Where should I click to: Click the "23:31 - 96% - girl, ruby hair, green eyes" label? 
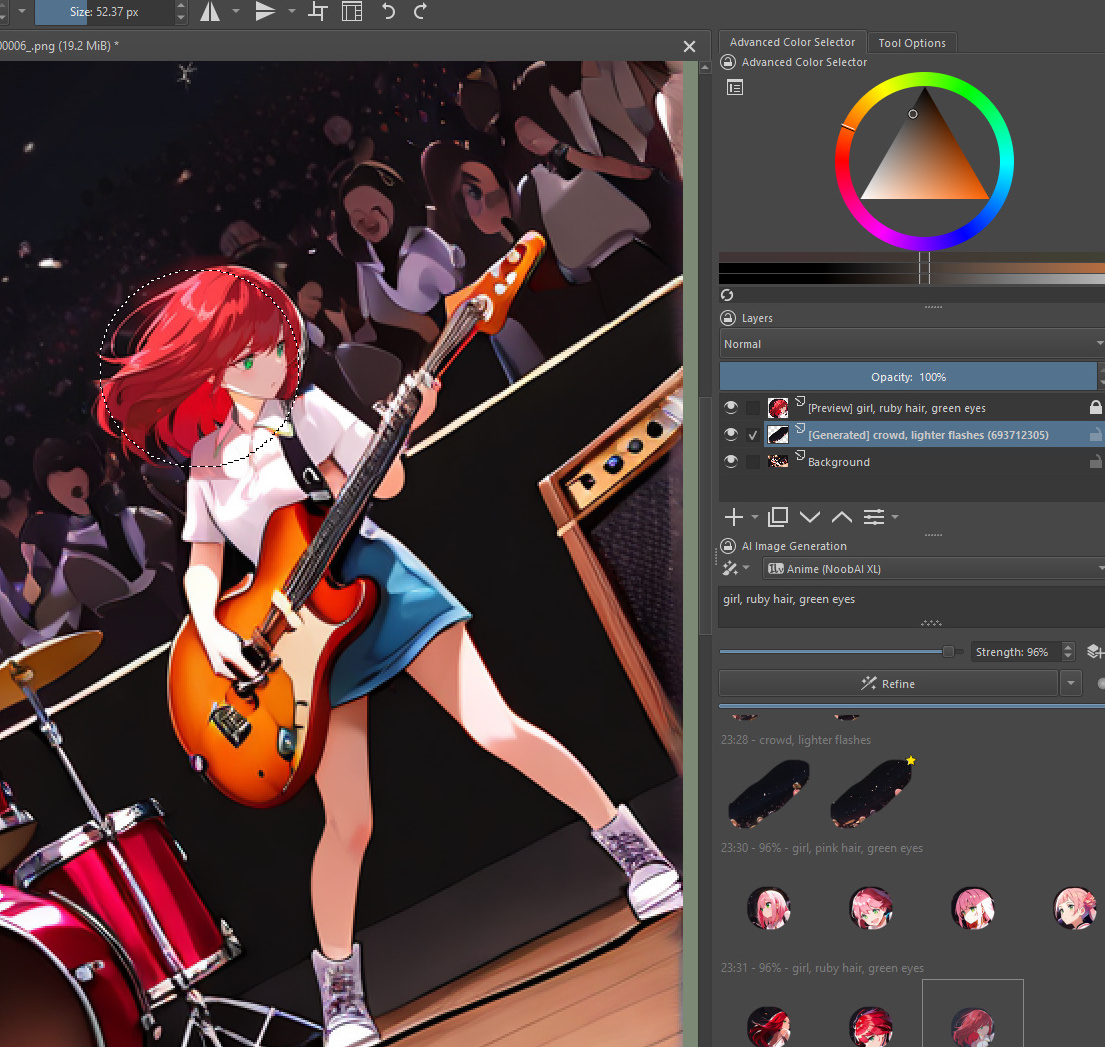(822, 968)
